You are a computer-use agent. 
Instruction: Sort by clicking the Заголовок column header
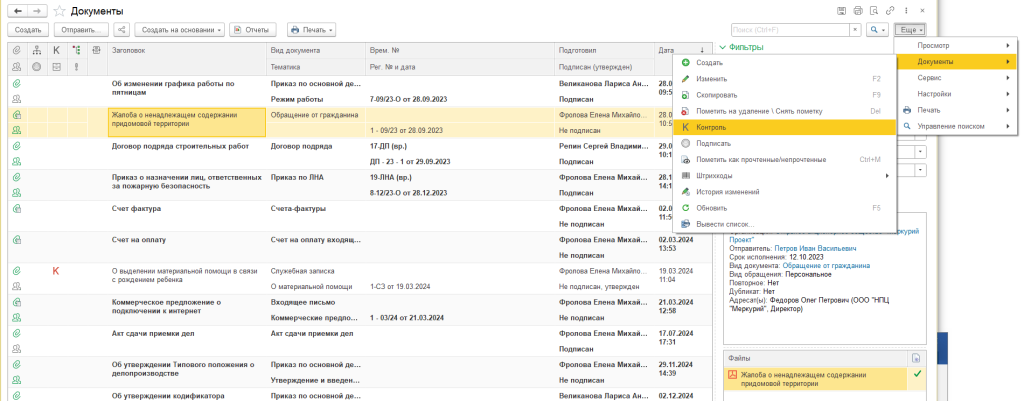130,49
